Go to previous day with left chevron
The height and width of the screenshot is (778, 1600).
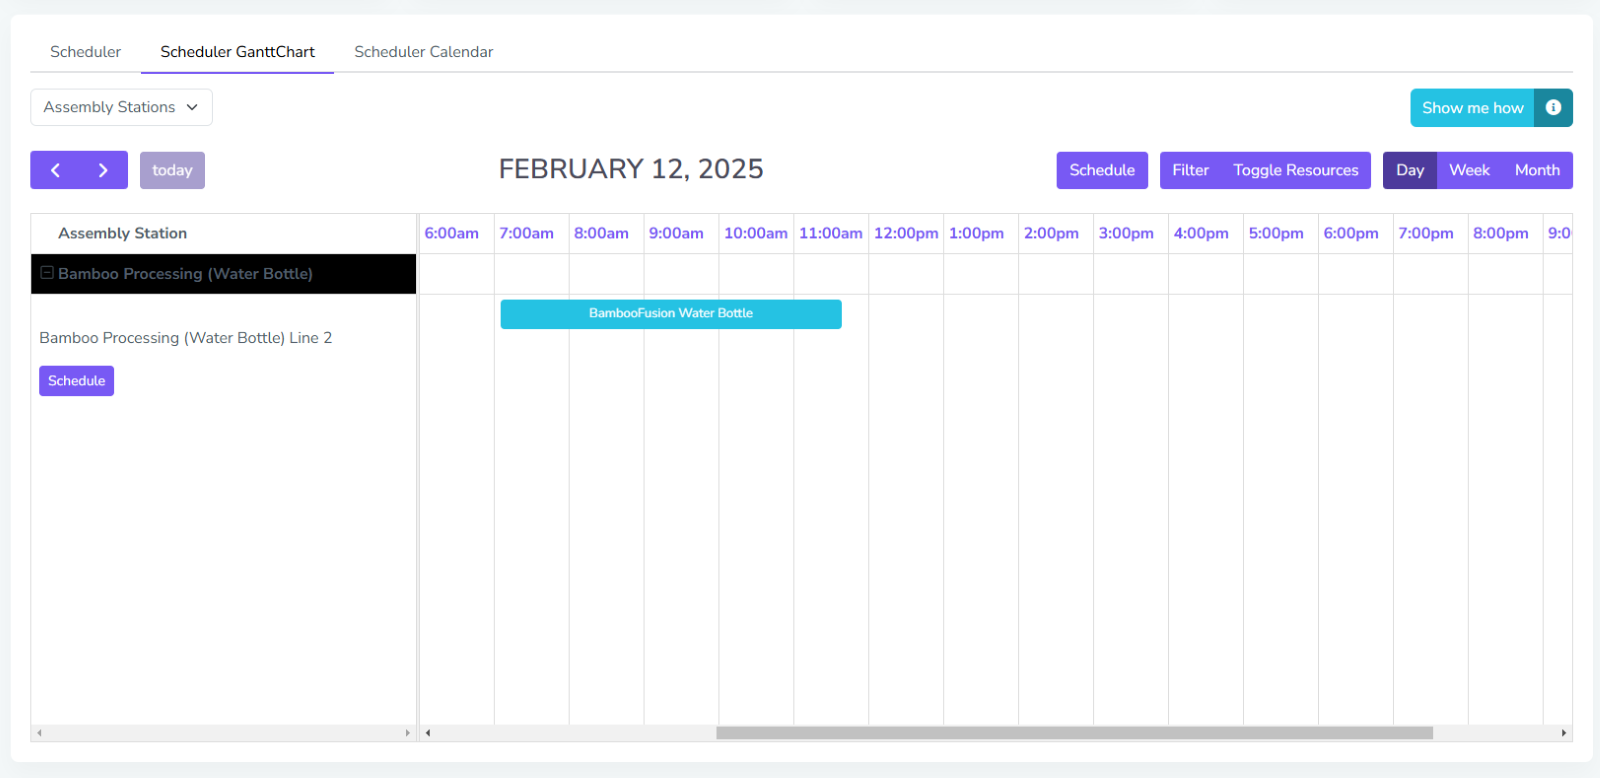pos(55,170)
